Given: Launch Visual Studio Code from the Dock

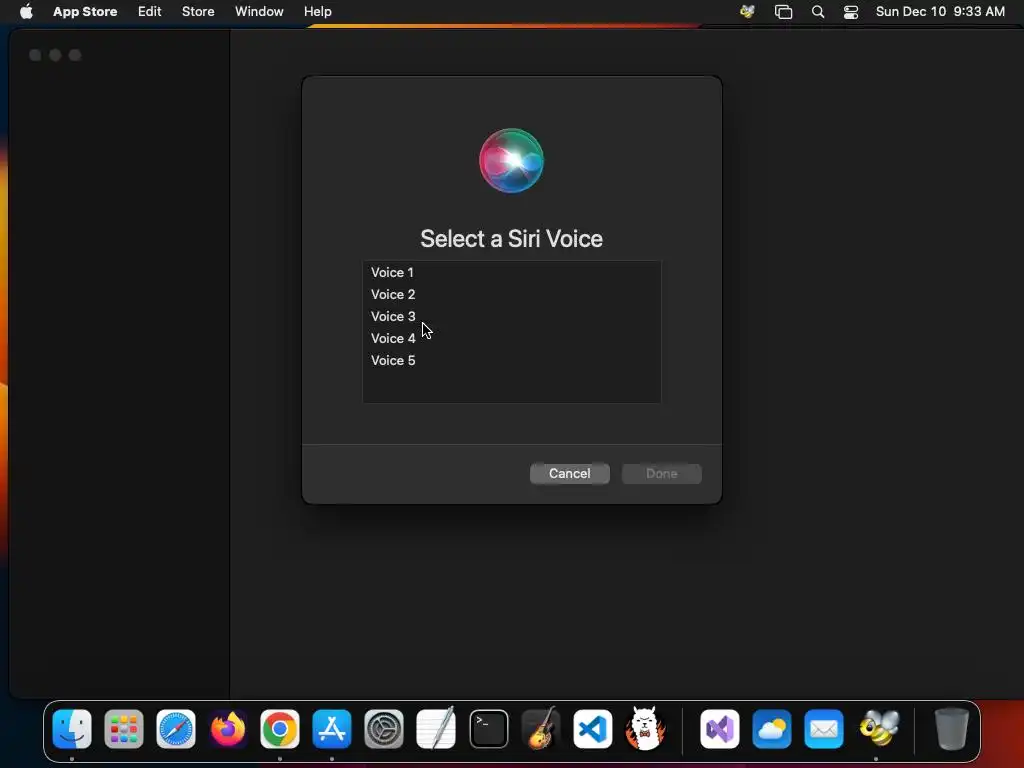Looking at the screenshot, I should click(x=593, y=729).
